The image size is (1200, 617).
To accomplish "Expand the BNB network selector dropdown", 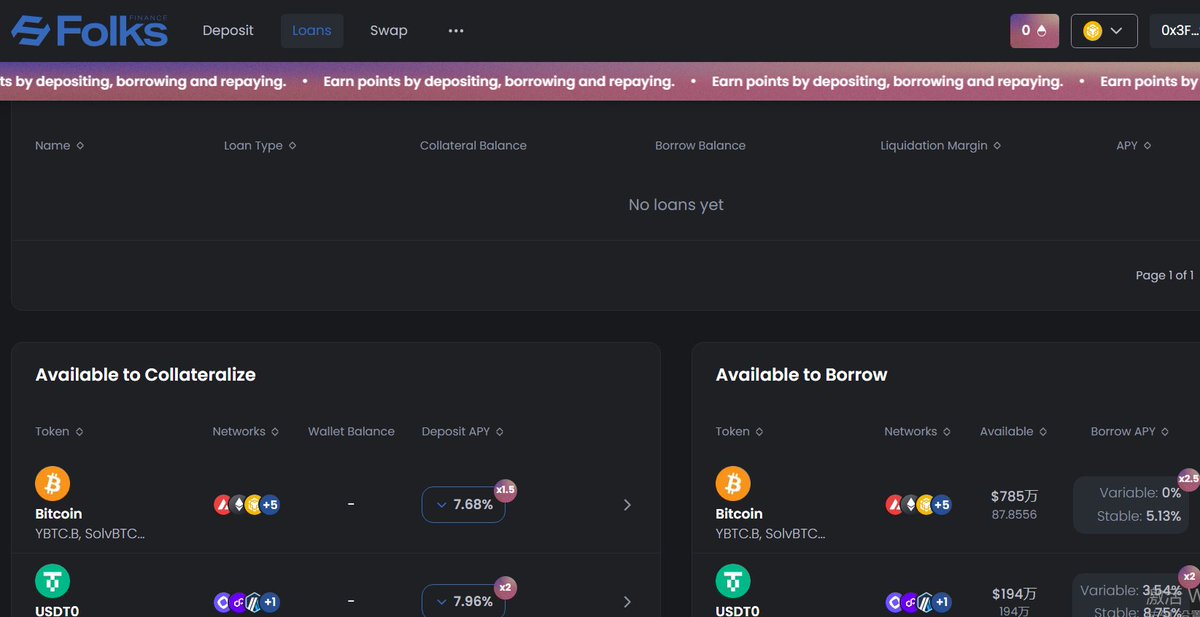I will [1104, 31].
